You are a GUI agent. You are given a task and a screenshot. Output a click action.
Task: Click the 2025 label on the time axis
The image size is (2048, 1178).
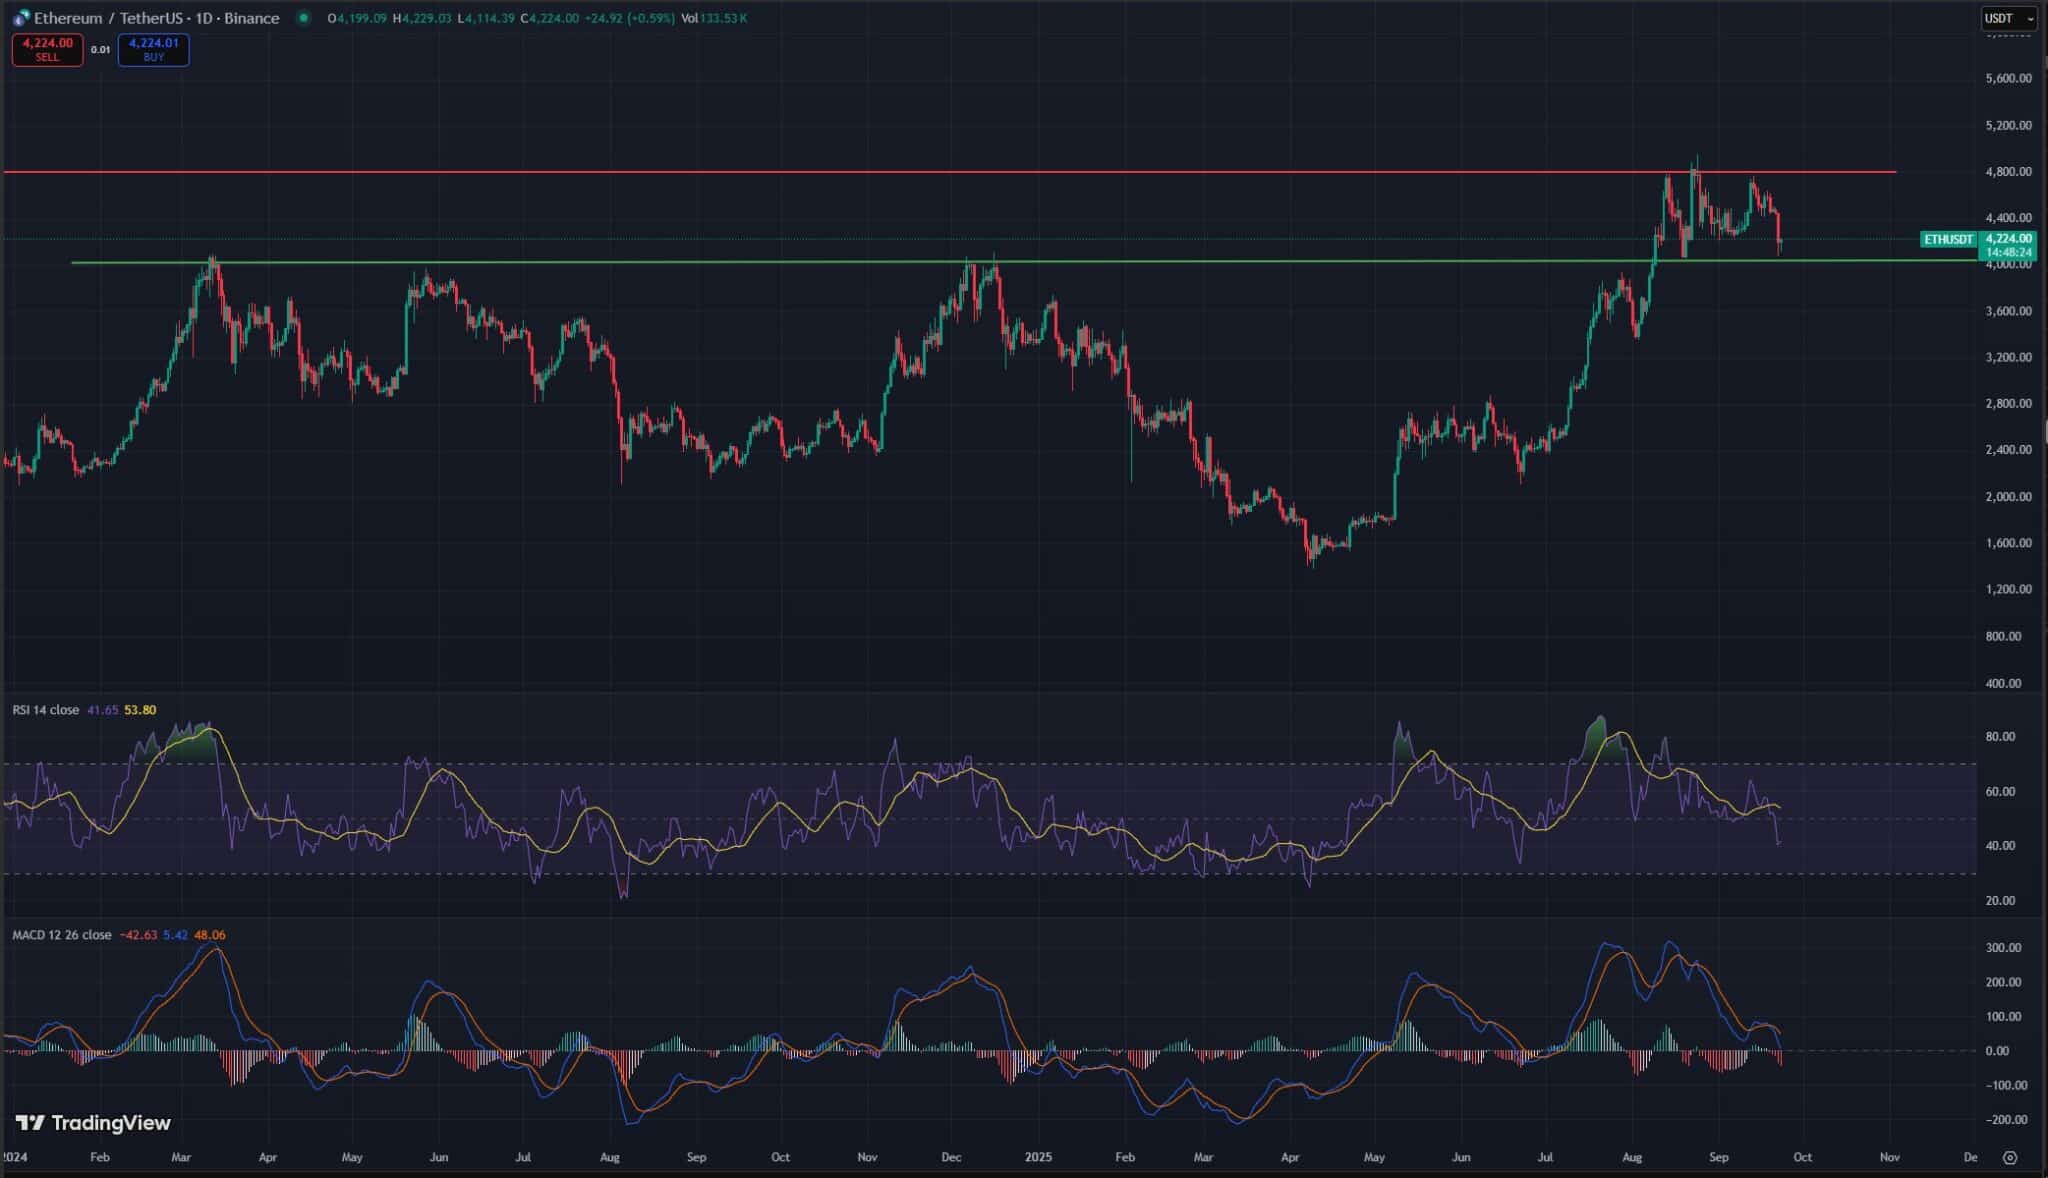(x=1038, y=1156)
